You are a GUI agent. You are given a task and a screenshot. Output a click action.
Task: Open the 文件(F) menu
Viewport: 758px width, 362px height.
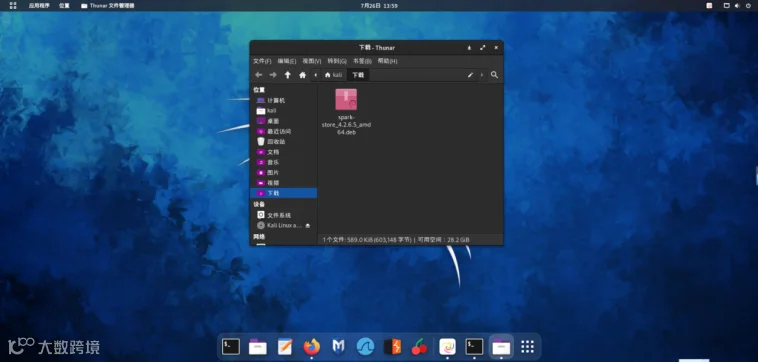pyautogui.click(x=262, y=61)
